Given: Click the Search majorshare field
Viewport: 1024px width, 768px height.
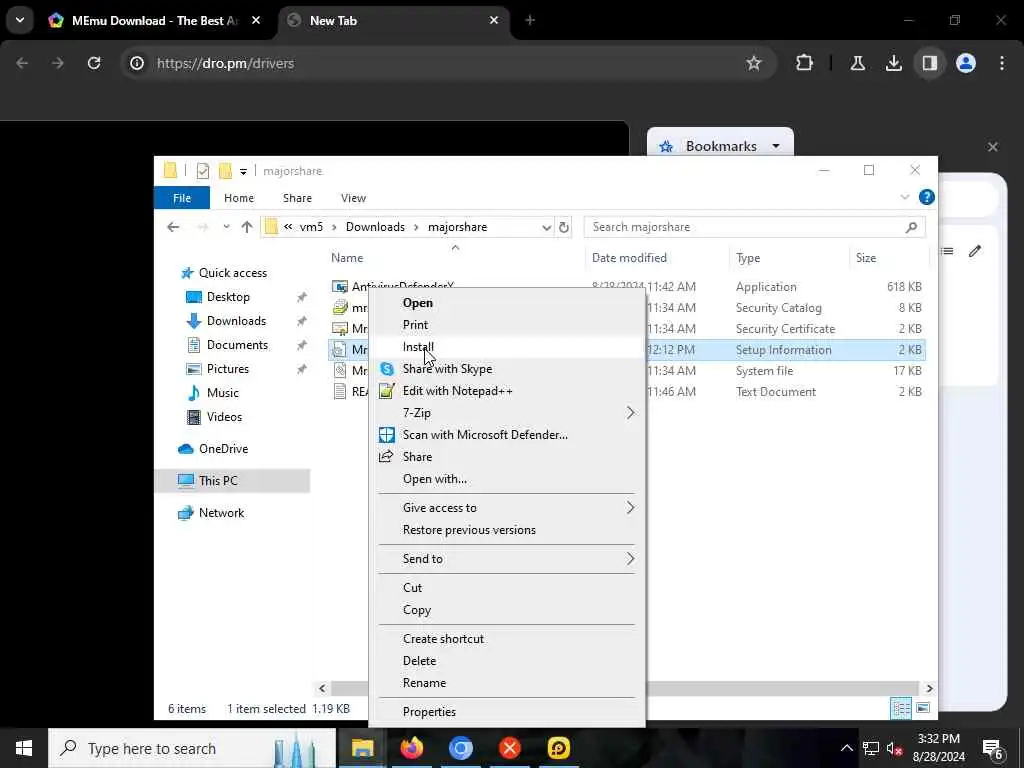Looking at the screenshot, I should pos(755,227).
